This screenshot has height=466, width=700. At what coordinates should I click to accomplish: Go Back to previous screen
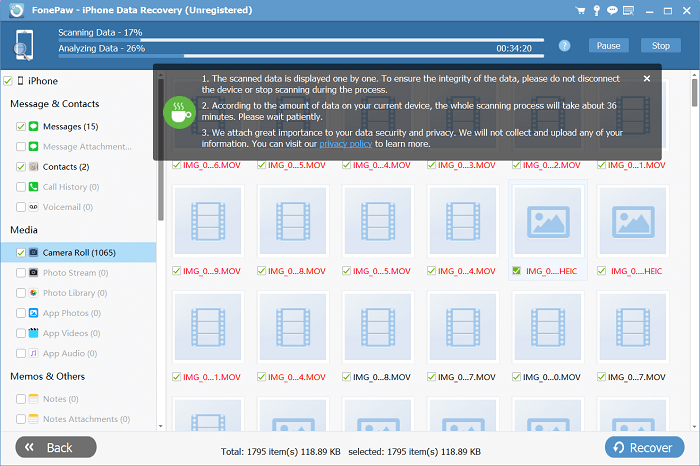click(x=56, y=447)
